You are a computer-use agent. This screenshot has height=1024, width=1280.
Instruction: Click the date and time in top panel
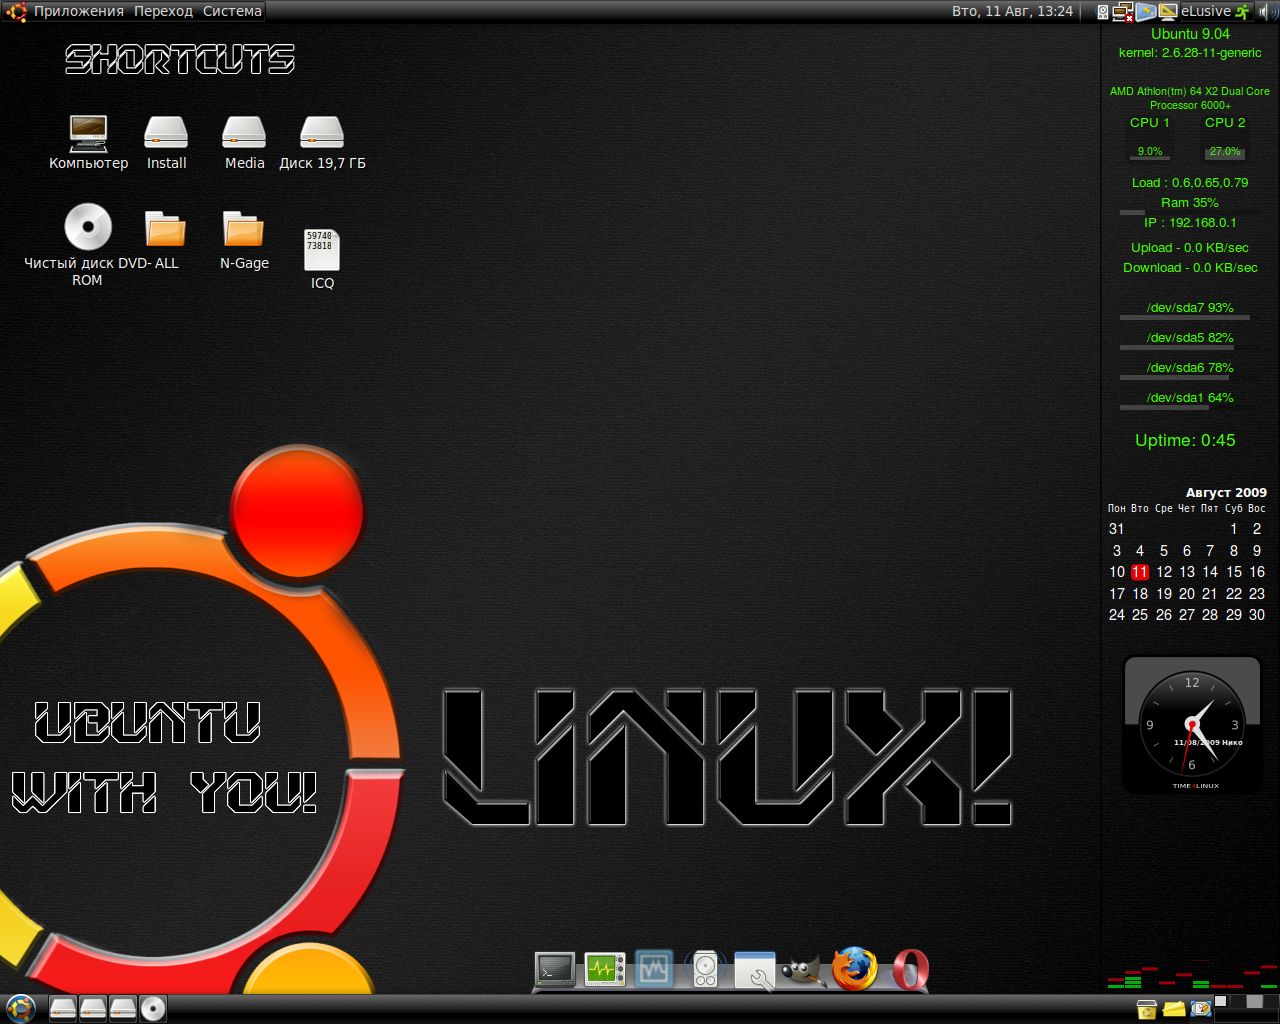(1012, 11)
